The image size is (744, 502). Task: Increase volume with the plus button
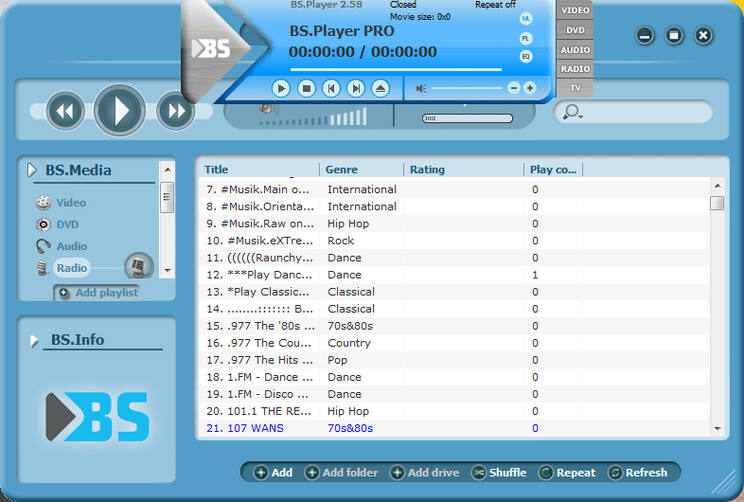click(x=530, y=88)
